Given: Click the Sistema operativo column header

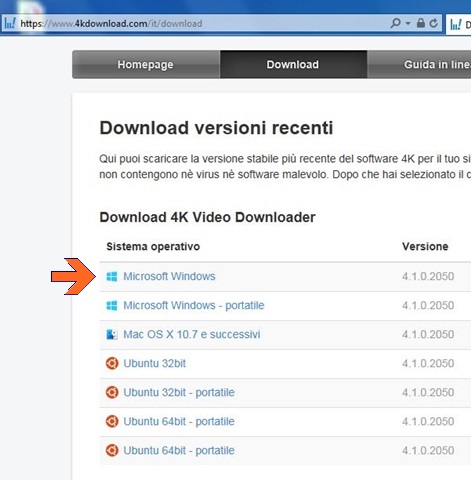Looking at the screenshot, I should (153, 247).
